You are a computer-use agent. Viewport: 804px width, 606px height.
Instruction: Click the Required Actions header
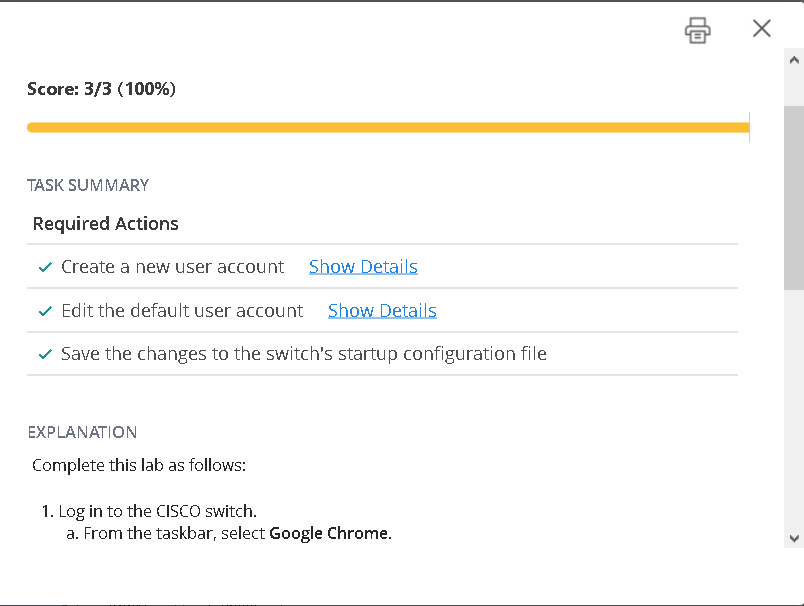coord(106,224)
